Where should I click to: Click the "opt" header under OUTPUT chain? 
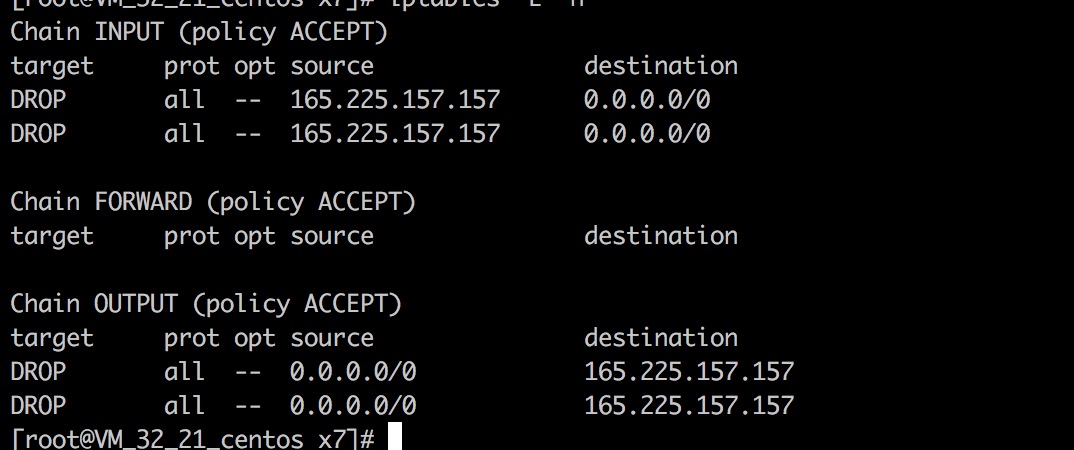pyautogui.click(x=254, y=337)
